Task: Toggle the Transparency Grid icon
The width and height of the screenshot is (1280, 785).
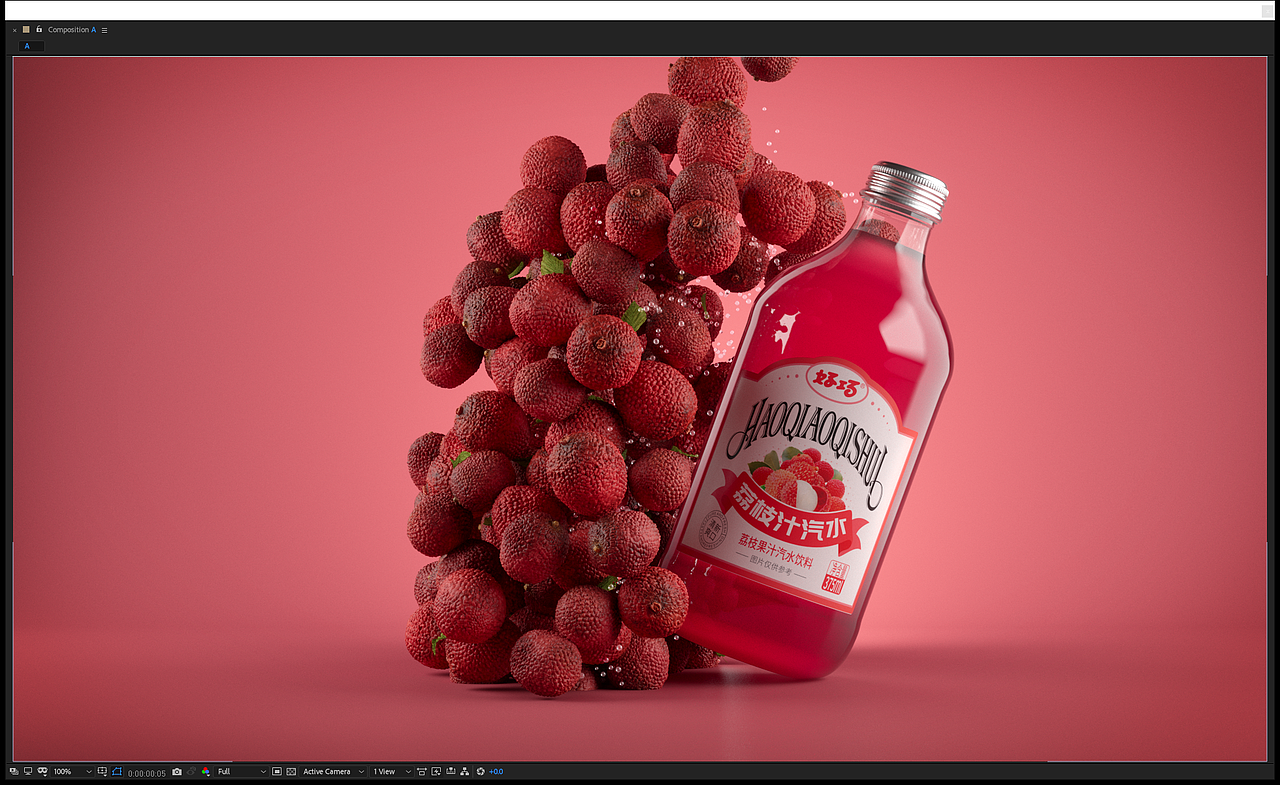Action: click(291, 772)
